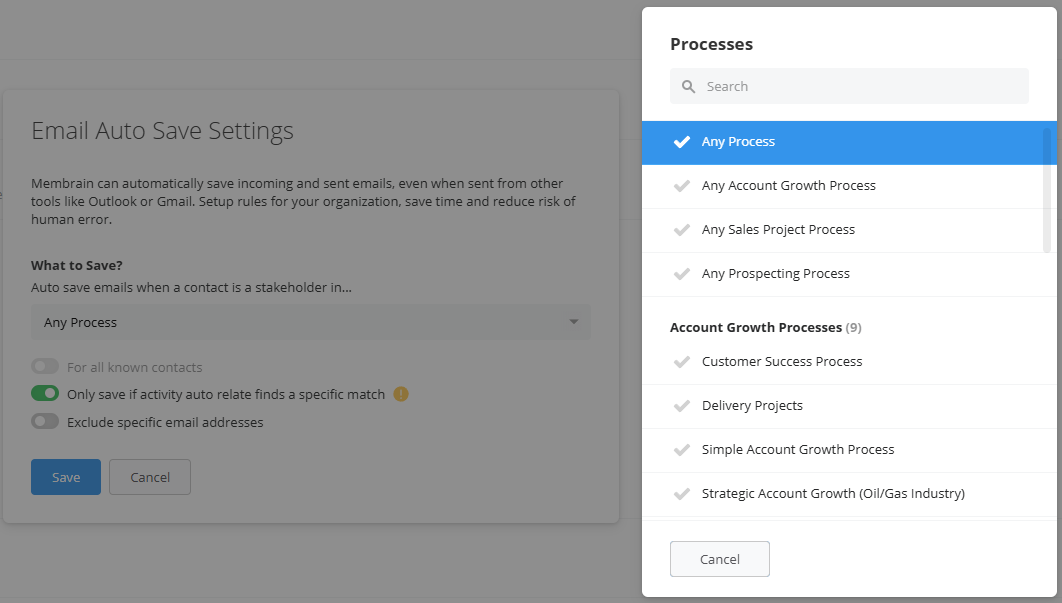Image resolution: width=1062 pixels, height=603 pixels.
Task: Open the Any Process dropdown selector
Action: (x=310, y=322)
